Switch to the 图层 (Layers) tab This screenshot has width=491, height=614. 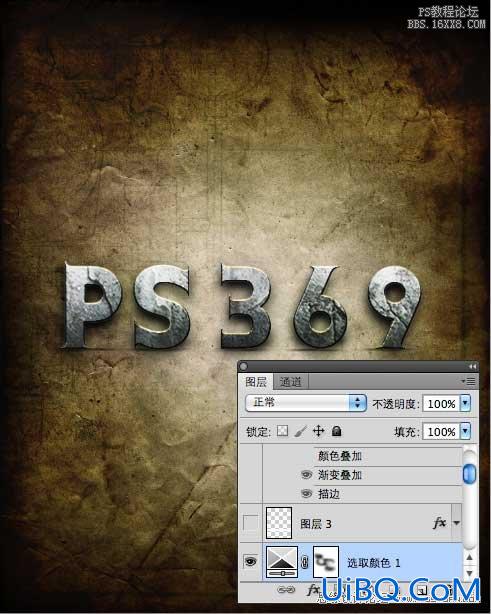[x=256, y=381]
